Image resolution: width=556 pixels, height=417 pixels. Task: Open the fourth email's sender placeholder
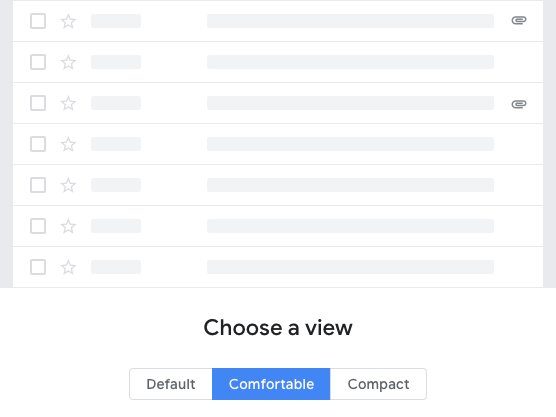116,144
